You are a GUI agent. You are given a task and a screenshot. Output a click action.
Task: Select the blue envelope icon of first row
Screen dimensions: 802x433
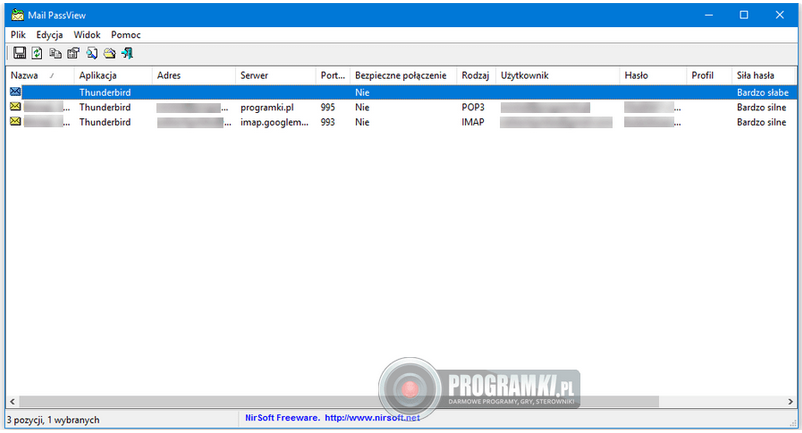[x=15, y=92]
